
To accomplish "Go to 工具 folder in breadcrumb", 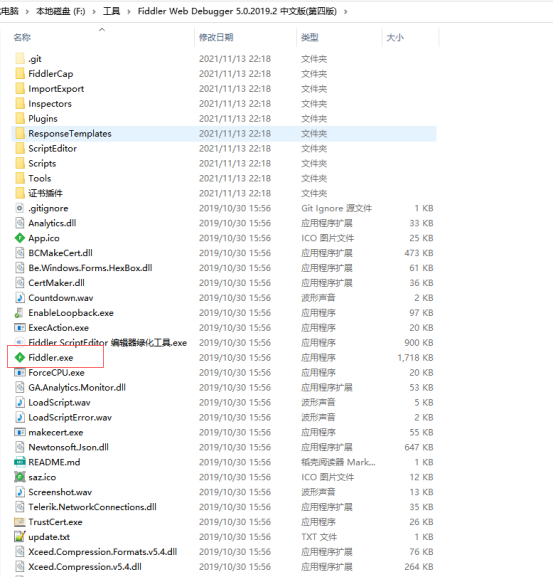I will [x=112, y=11].
